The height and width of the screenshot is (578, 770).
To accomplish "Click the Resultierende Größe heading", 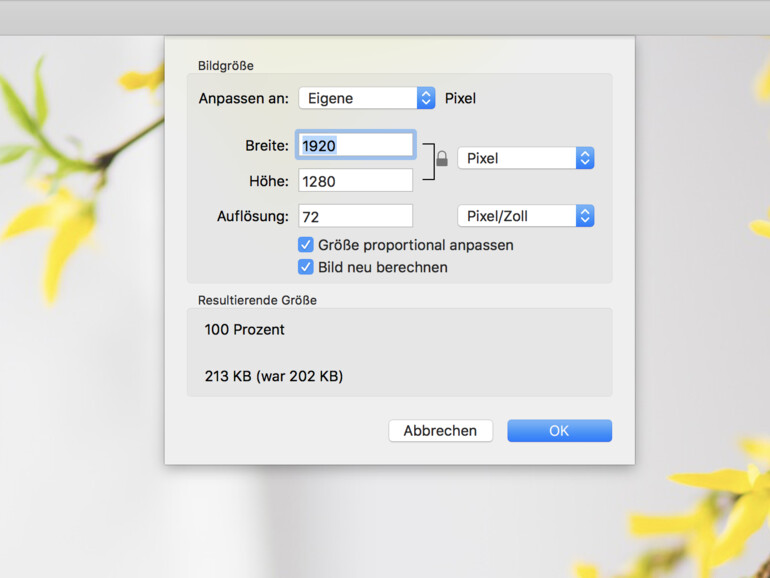I will point(257,300).
